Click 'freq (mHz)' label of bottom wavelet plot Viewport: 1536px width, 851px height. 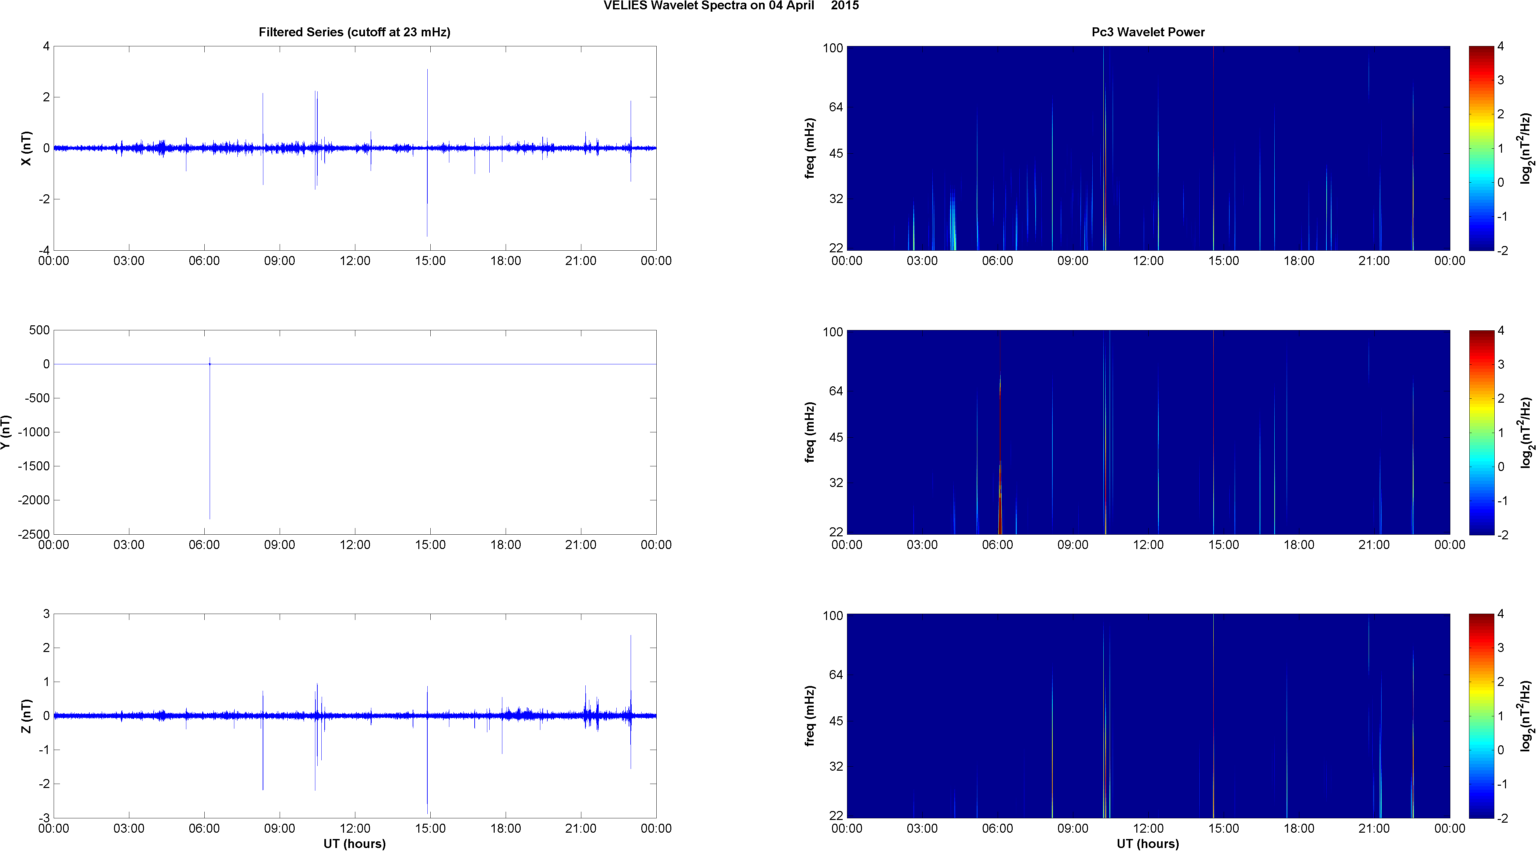coord(810,716)
